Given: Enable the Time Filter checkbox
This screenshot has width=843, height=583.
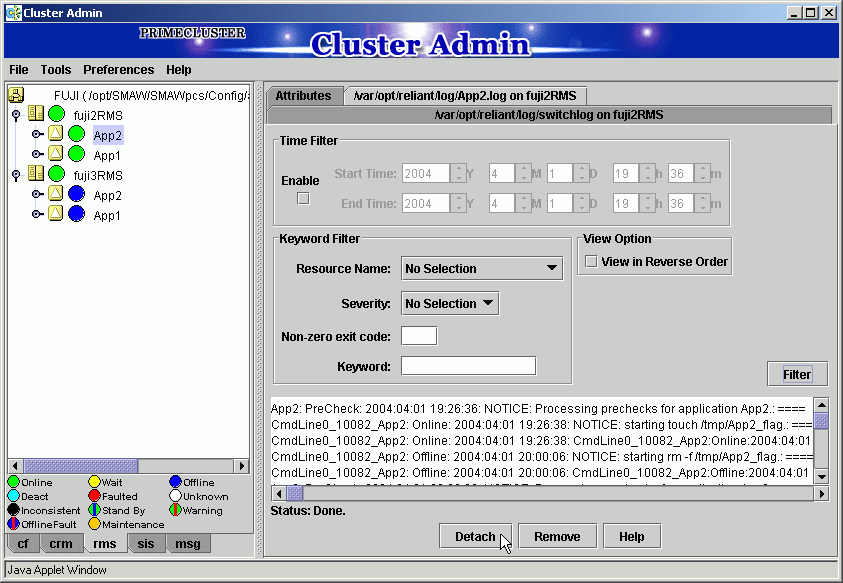Looking at the screenshot, I should (303, 198).
